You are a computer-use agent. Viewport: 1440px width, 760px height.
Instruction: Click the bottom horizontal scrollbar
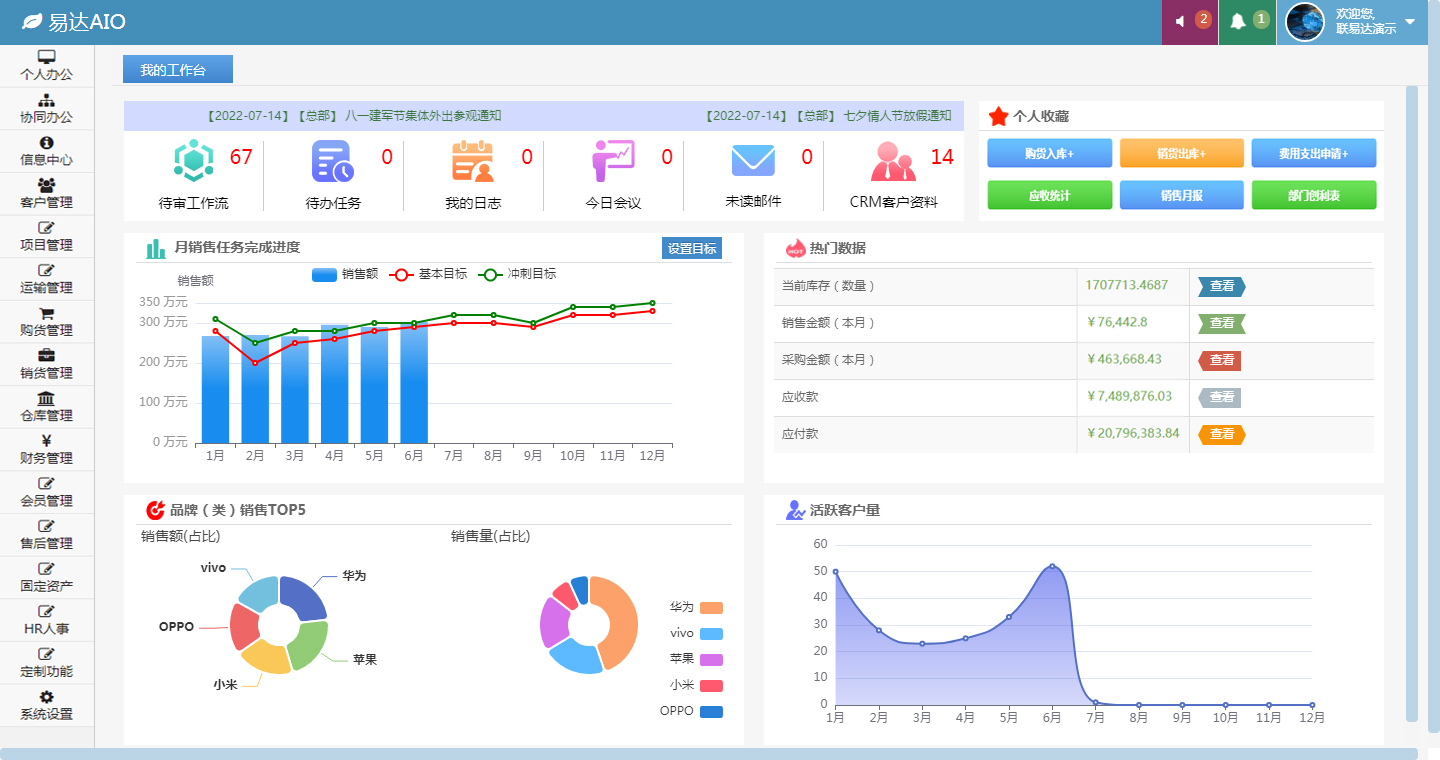tap(708, 753)
